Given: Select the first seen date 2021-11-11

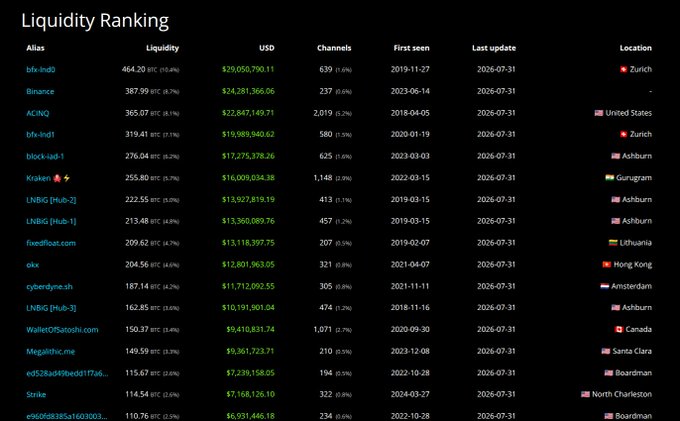Looking at the screenshot, I should click(410, 286).
